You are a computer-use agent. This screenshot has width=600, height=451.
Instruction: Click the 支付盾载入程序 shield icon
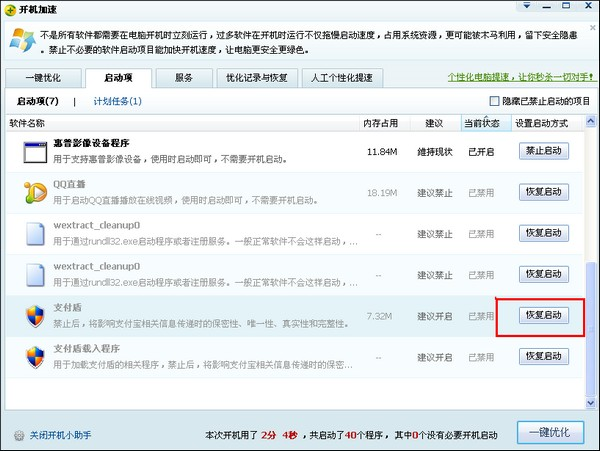point(36,357)
